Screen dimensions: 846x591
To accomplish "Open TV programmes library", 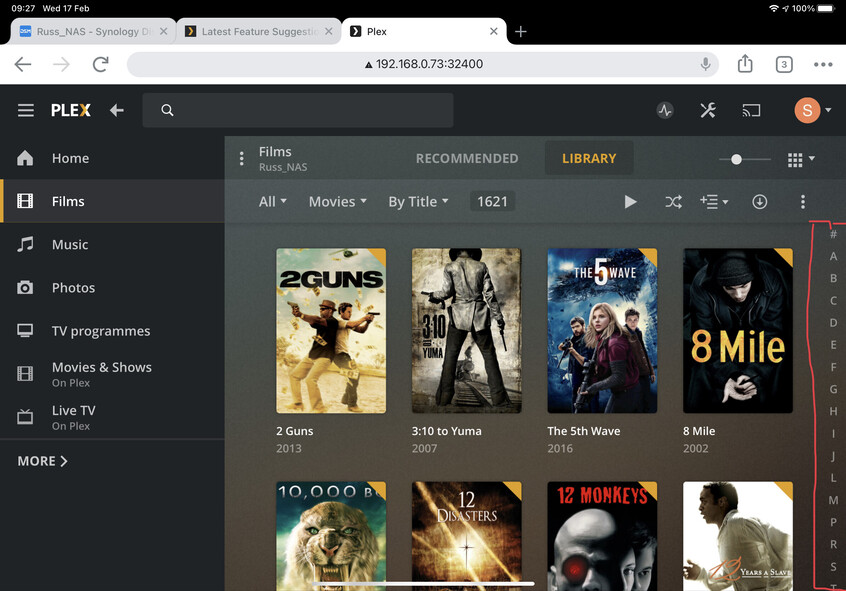I will [112, 331].
